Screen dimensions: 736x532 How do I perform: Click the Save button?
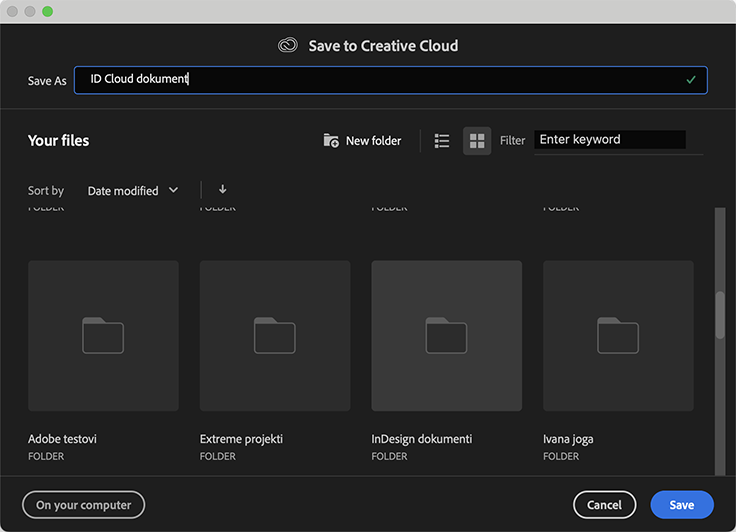click(681, 505)
